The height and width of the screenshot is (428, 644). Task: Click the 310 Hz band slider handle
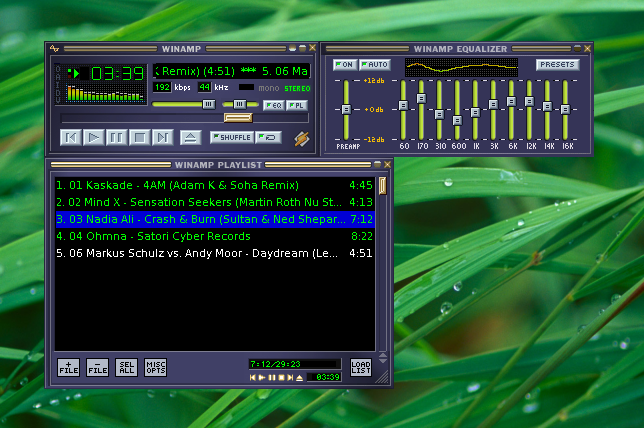pos(439,114)
